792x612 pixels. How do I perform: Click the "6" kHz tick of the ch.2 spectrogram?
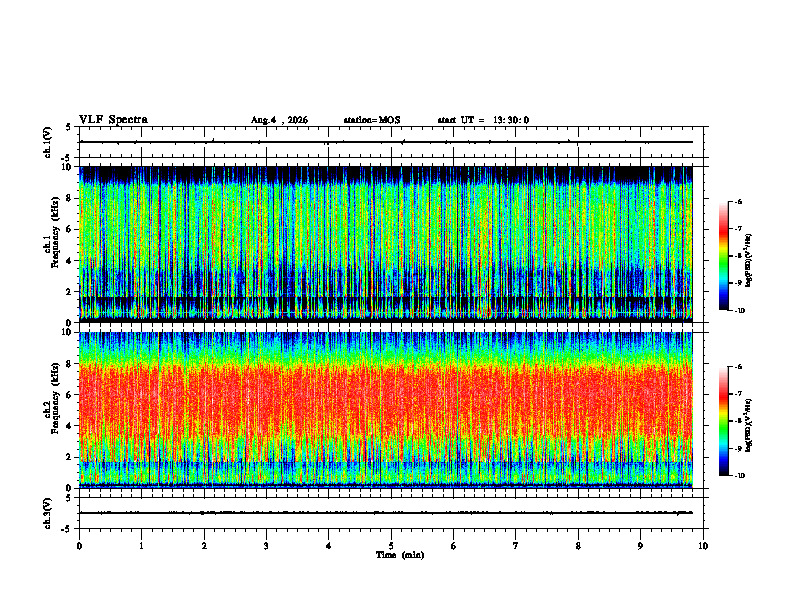click(69, 395)
